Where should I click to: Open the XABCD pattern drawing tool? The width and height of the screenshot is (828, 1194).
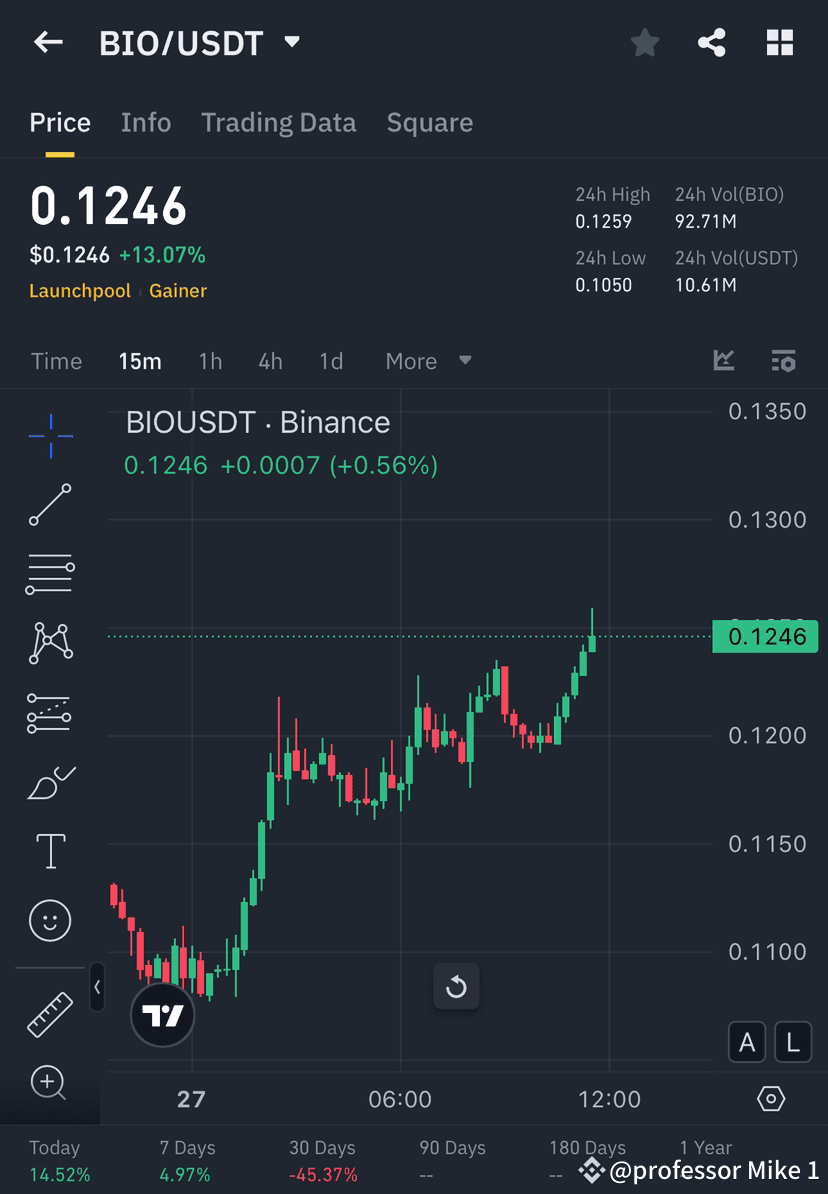tap(50, 643)
